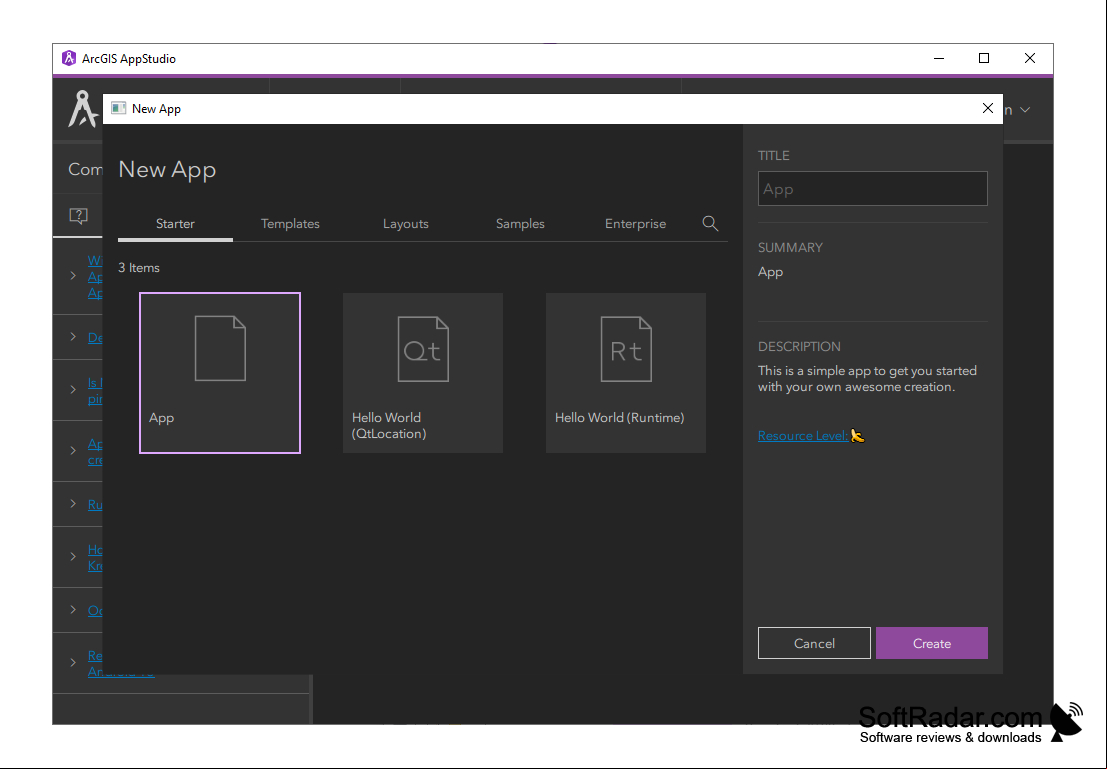
Task: Click the AppStudio compass logo in main window
Action: tap(82, 109)
